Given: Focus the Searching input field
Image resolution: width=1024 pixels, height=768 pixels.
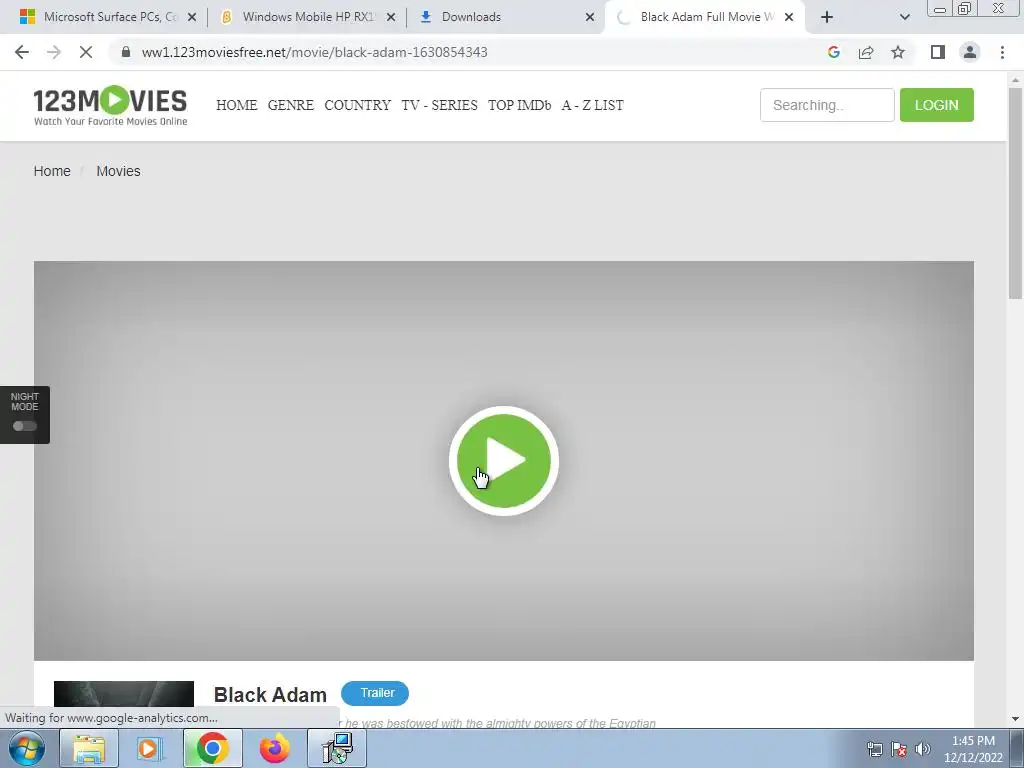Looking at the screenshot, I should coord(827,104).
